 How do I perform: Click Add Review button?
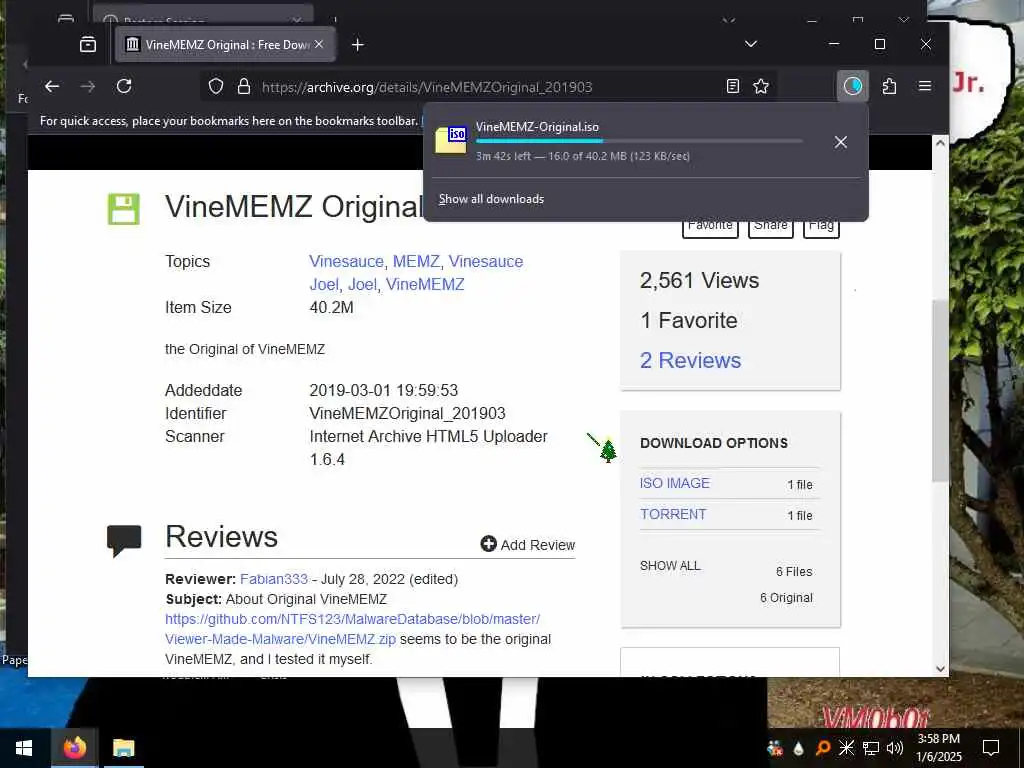[x=528, y=545]
